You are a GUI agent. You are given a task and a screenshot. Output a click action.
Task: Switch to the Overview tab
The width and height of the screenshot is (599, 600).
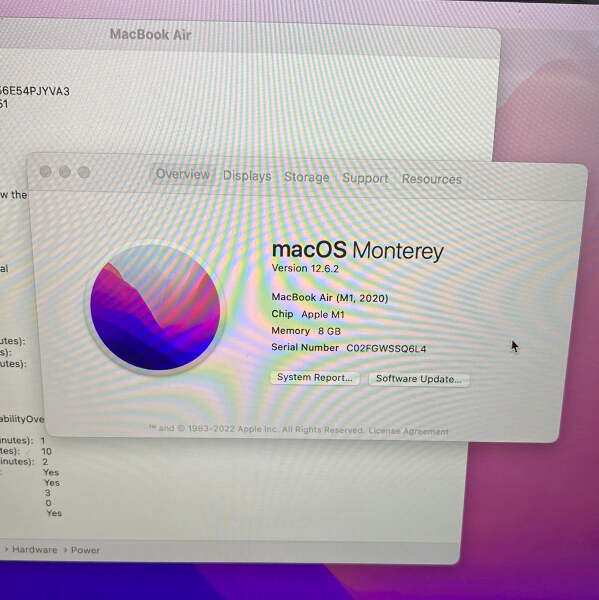click(183, 174)
